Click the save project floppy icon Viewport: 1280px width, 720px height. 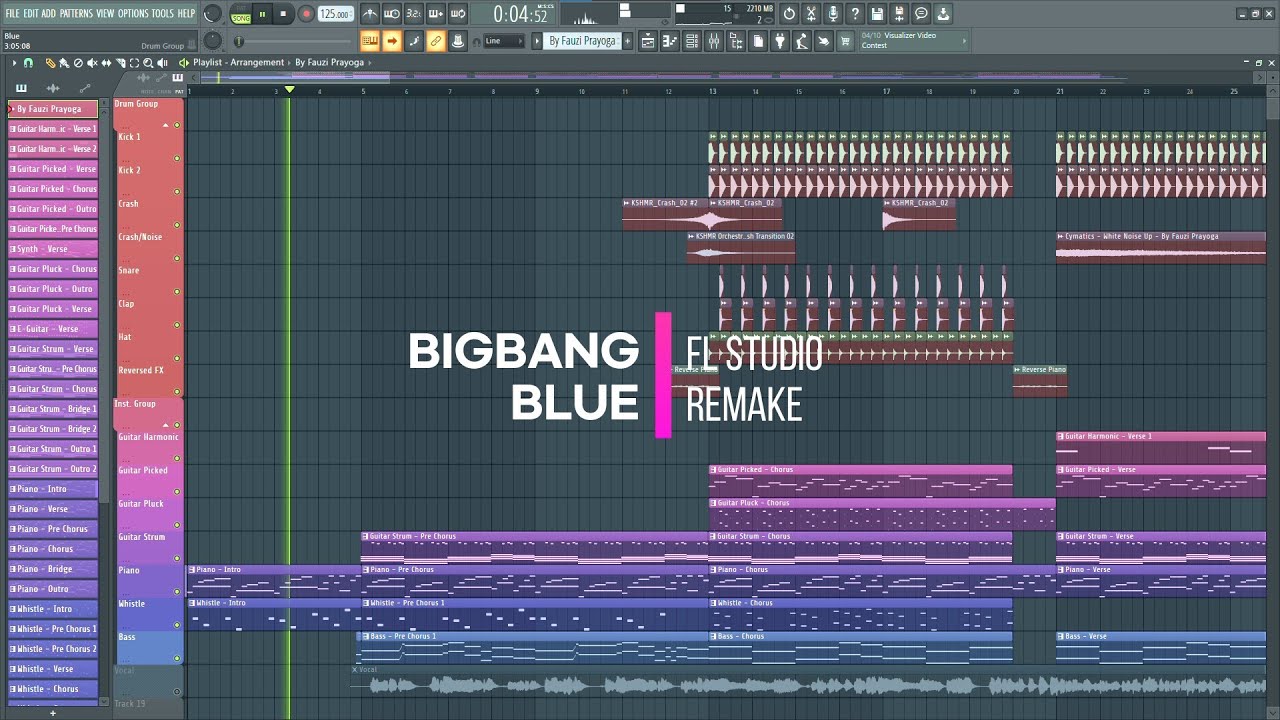click(877, 14)
